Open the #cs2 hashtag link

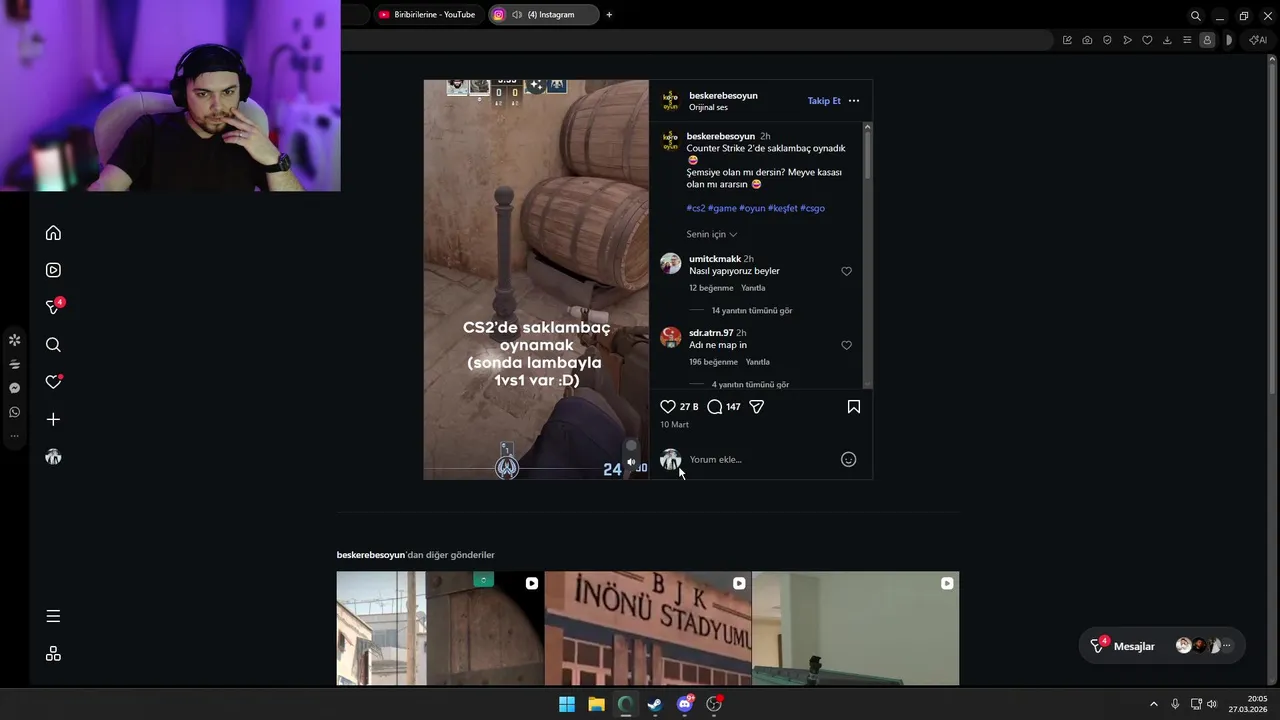[695, 208]
